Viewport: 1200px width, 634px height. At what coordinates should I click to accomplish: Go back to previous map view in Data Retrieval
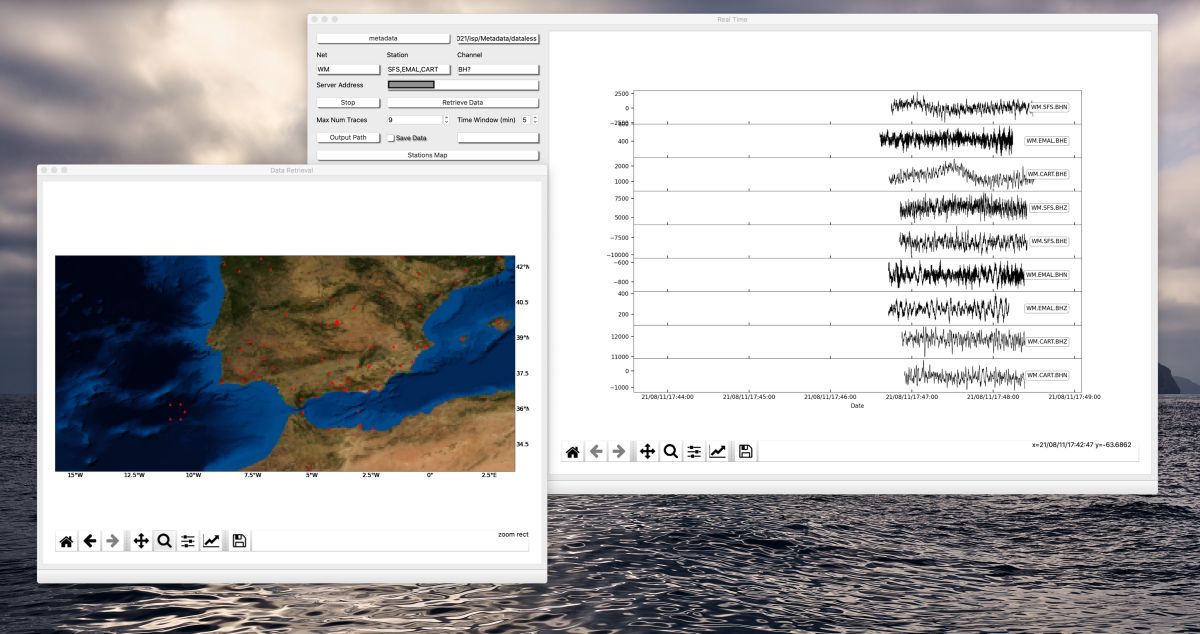point(90,541)
